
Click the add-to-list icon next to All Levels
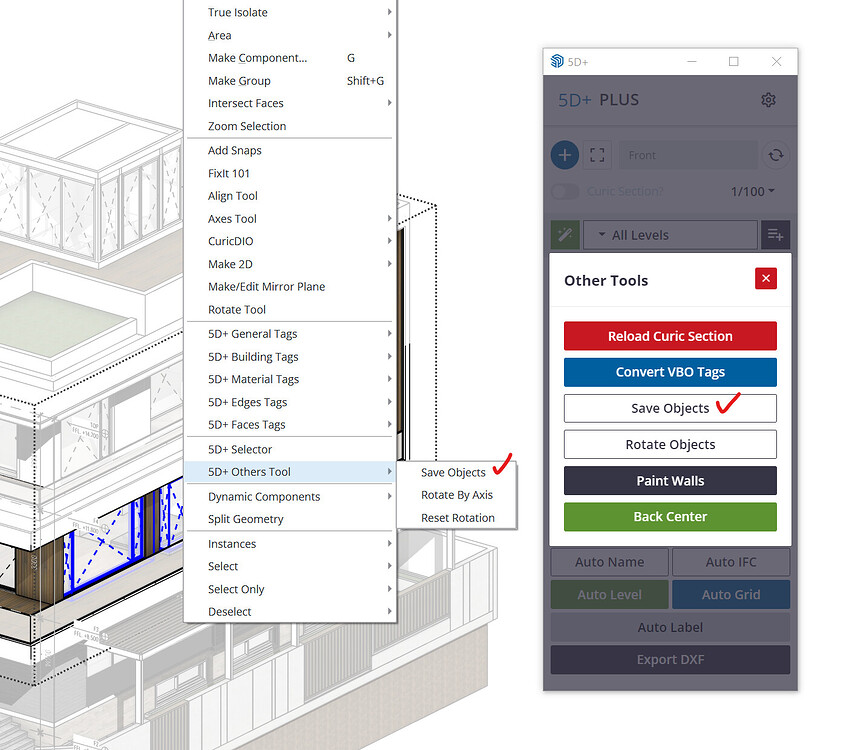click(775, 234)
